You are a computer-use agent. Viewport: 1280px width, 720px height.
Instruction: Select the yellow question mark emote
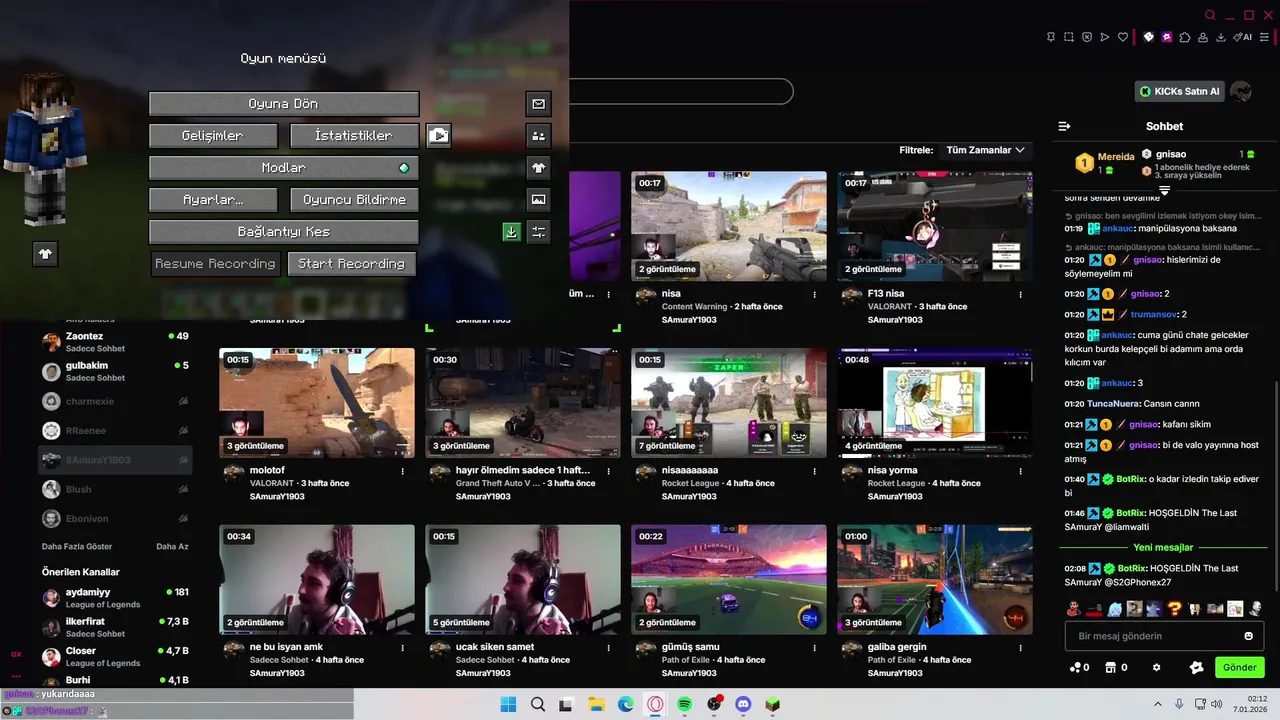1174,608
